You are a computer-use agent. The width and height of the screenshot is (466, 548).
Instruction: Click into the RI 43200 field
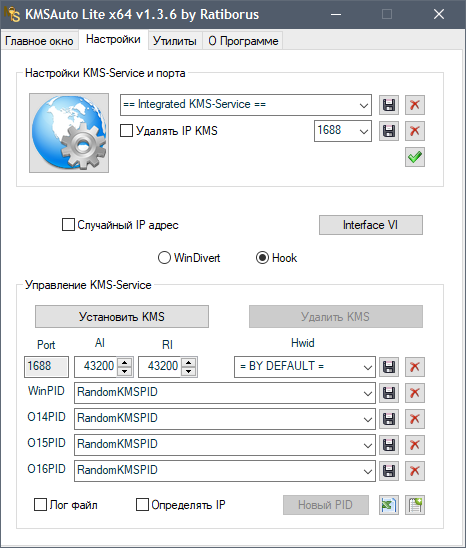160,367
